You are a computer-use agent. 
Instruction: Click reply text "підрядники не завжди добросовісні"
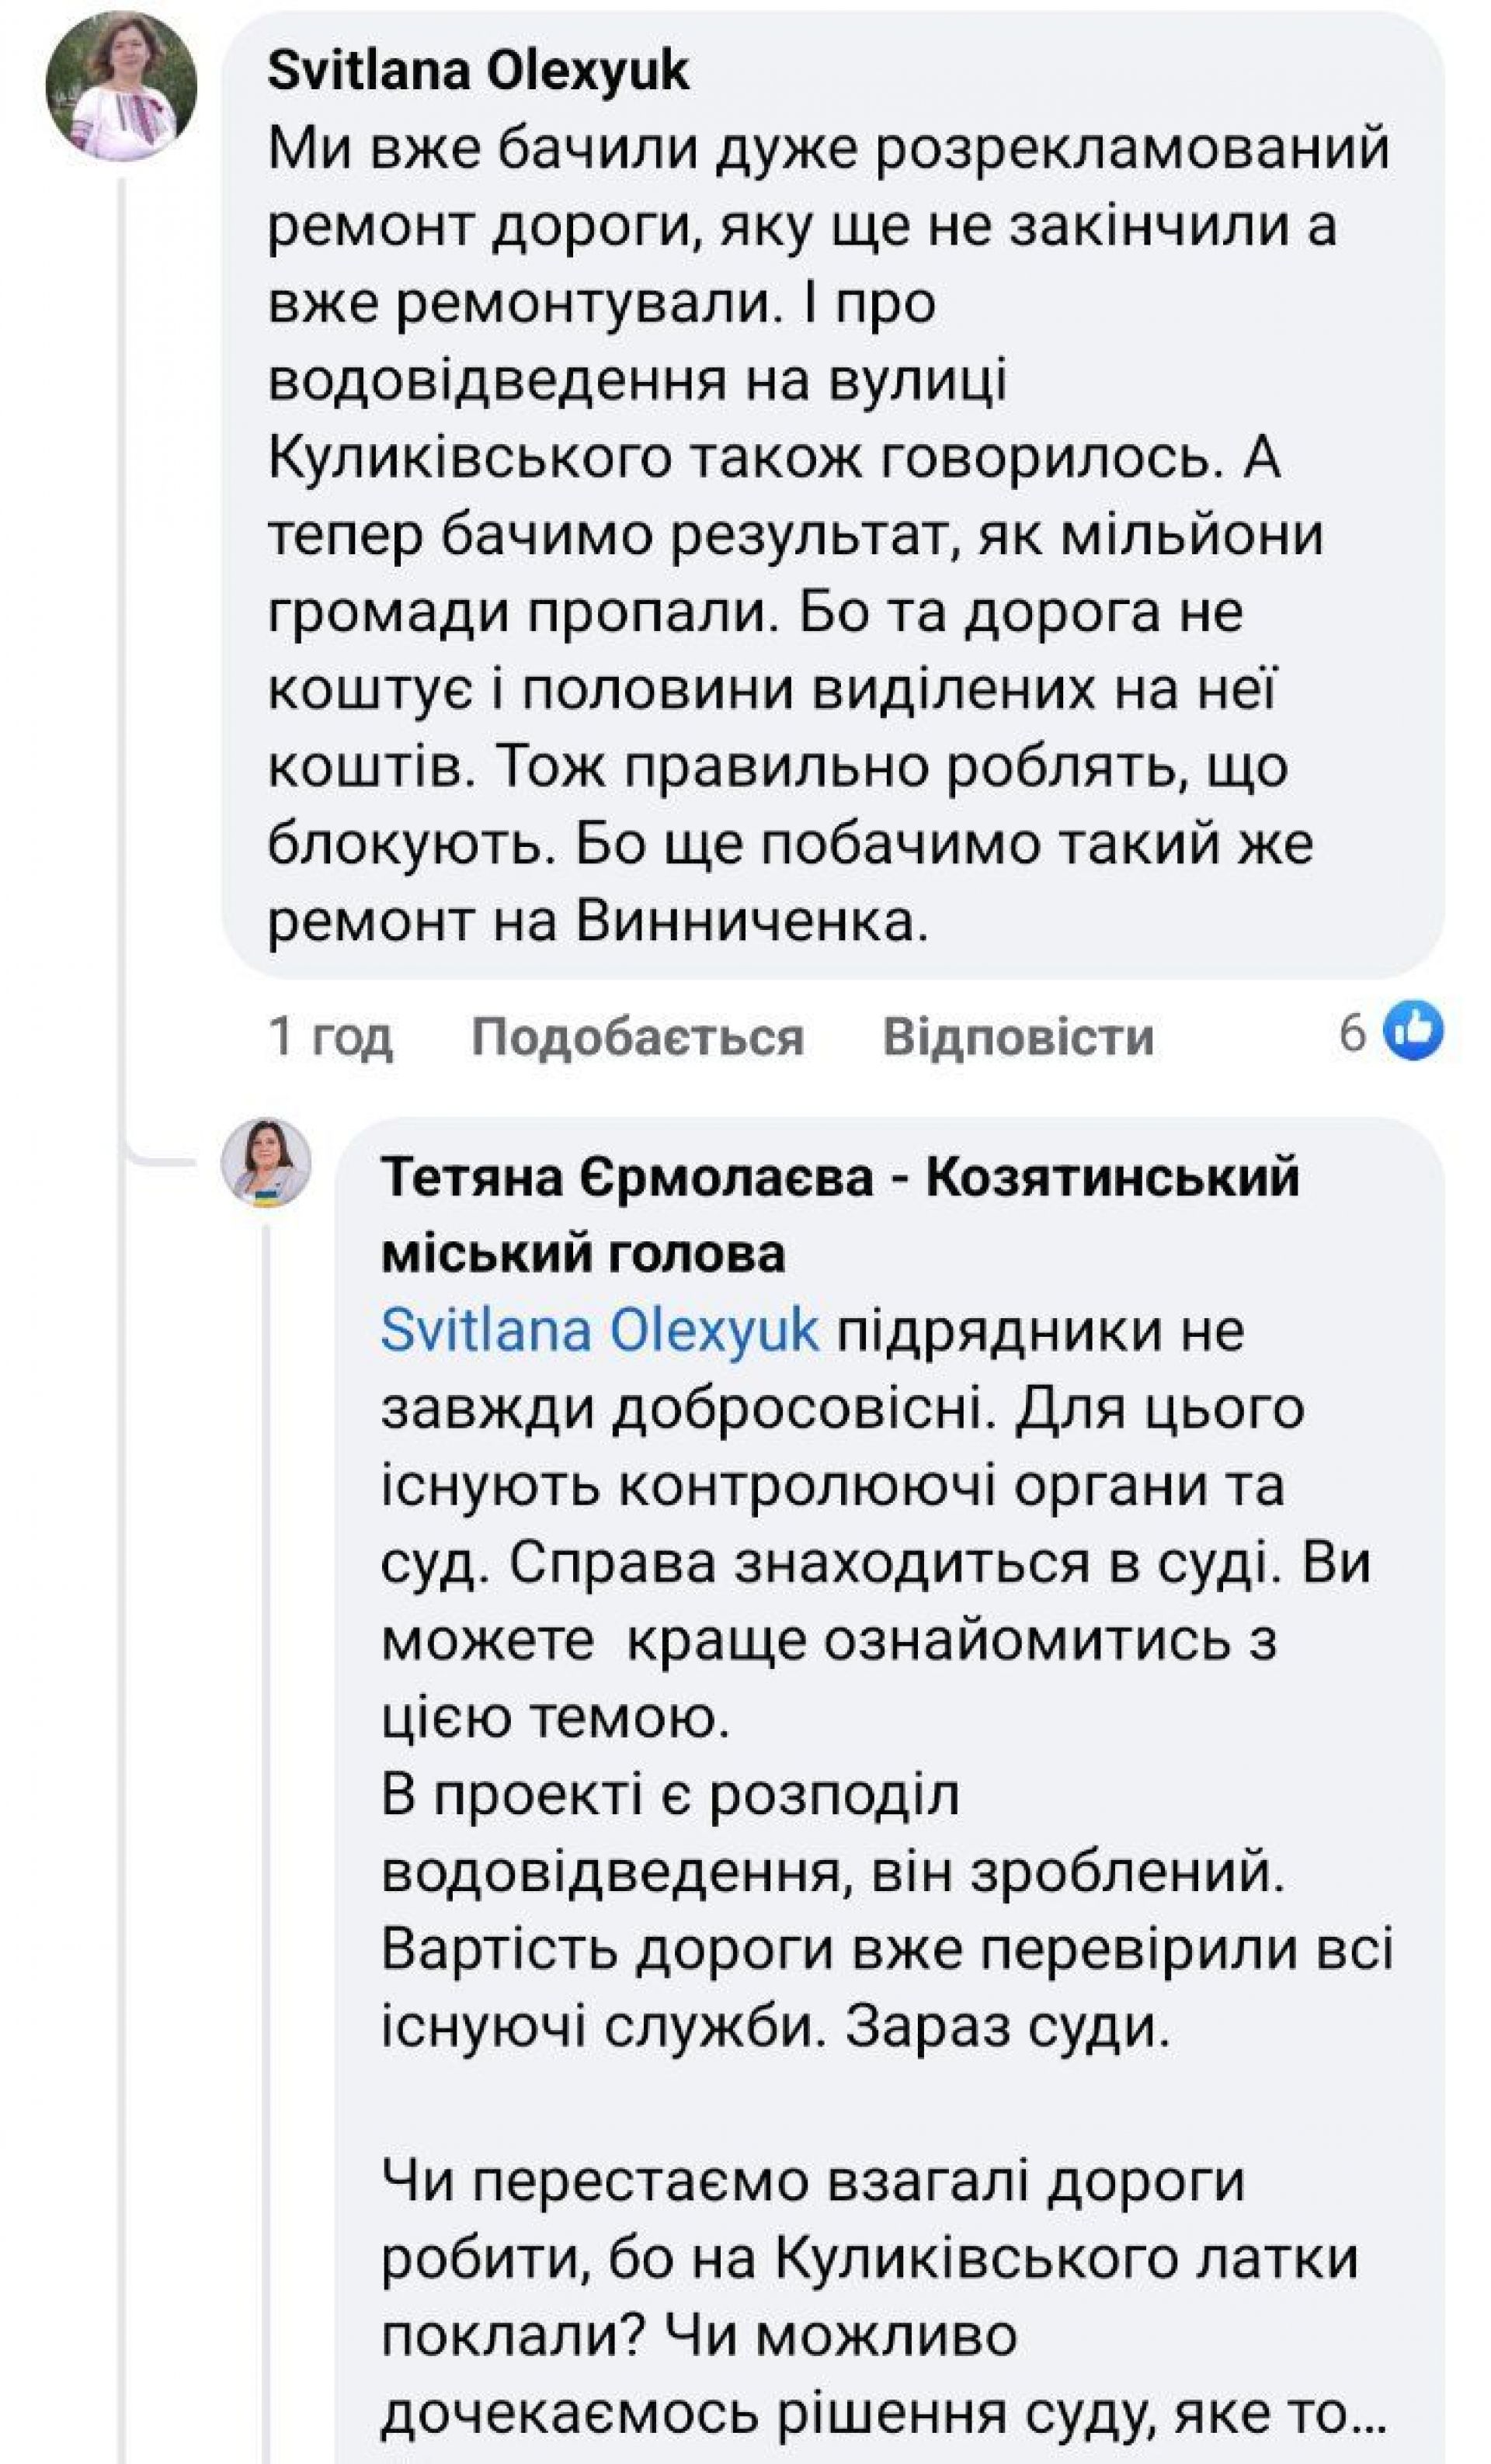point(1040,1333)
